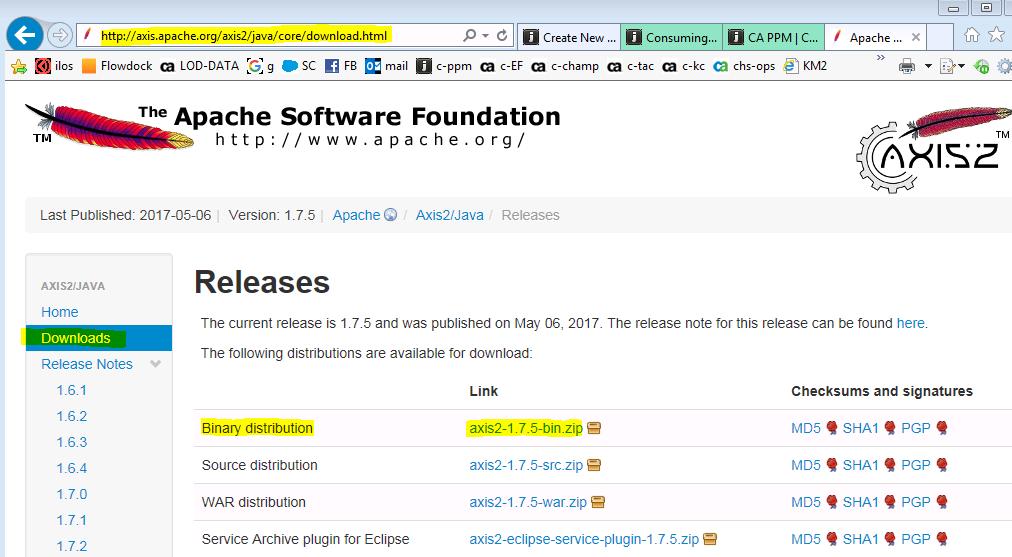Click the Refresh page icon
The height and width of the screenshot is (557, 1012).
point(502,36)
